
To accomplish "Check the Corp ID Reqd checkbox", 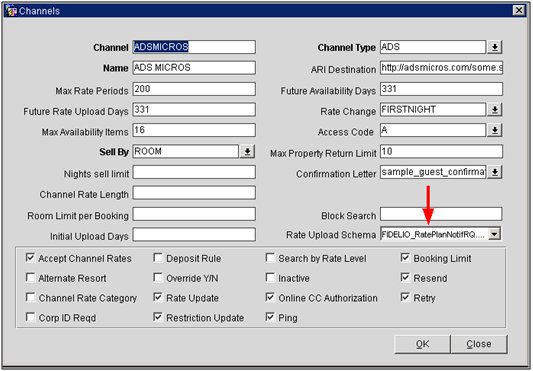I will click(30, 317).
